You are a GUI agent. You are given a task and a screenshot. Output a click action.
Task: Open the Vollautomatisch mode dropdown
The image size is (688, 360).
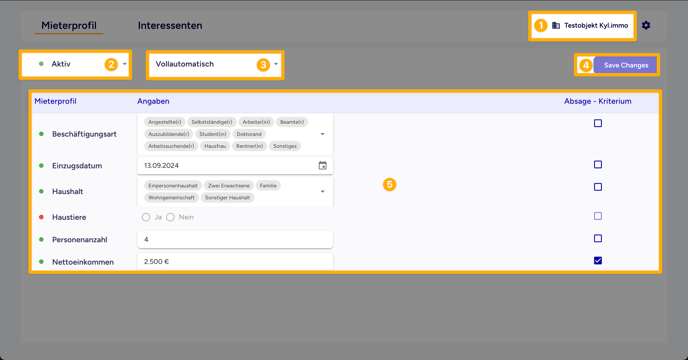[x=215, y=65]
